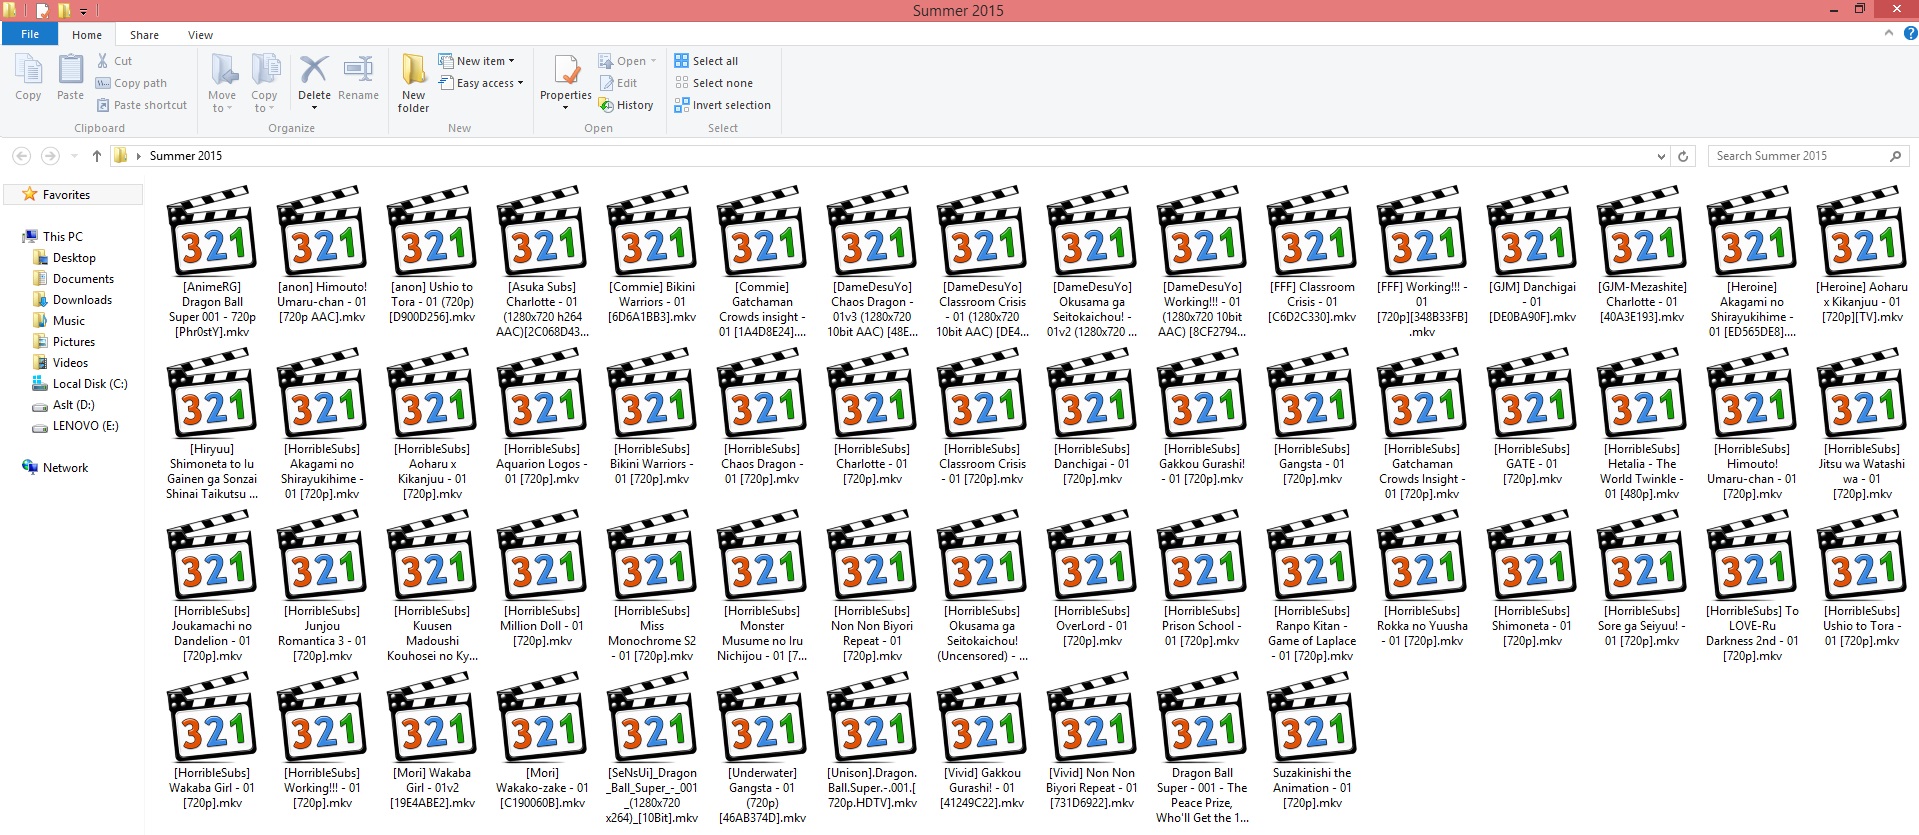Select [HorribleSubs] Prison School - 01 file
The height and width of the screenshot is (835, 1919).
[x=1202, y=579]
